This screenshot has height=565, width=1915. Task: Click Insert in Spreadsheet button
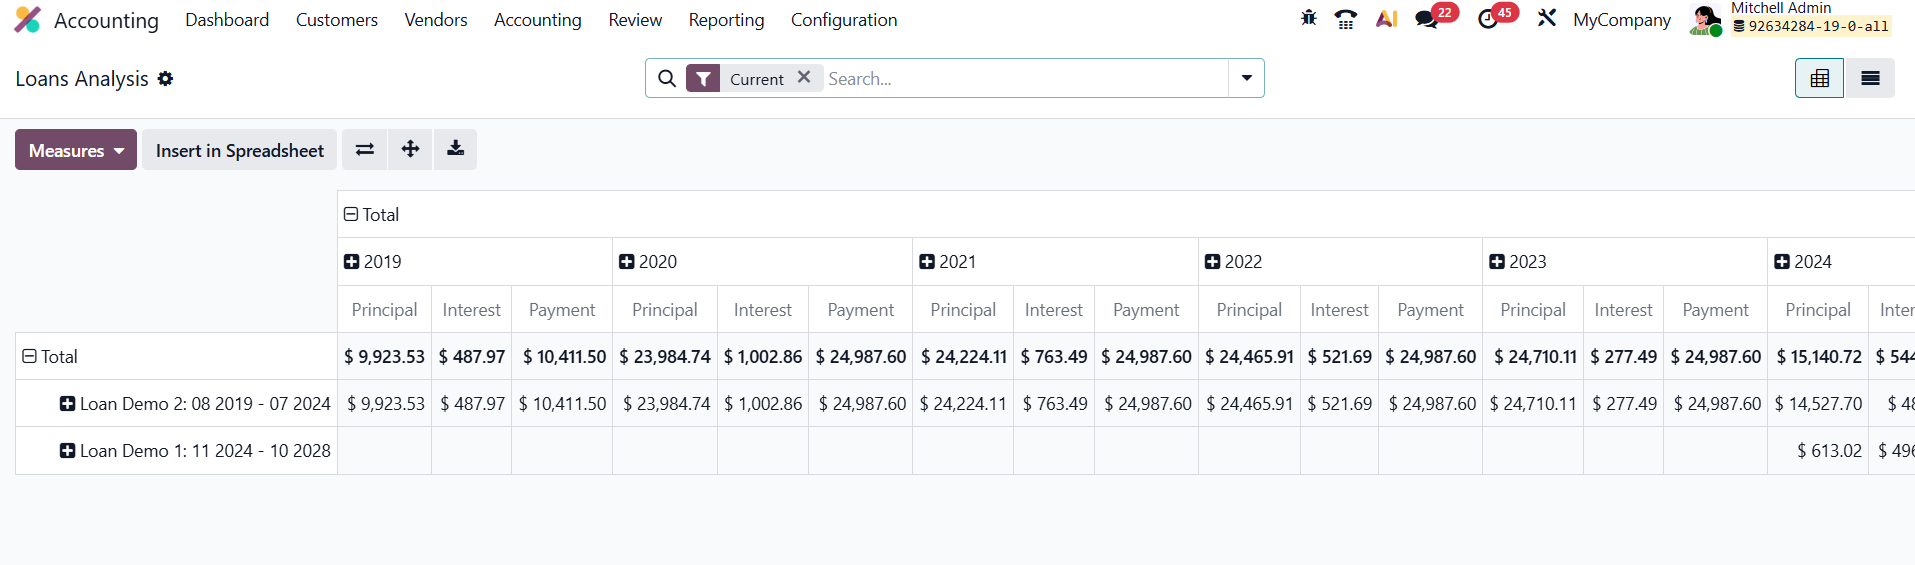click(x=239, y=150)
